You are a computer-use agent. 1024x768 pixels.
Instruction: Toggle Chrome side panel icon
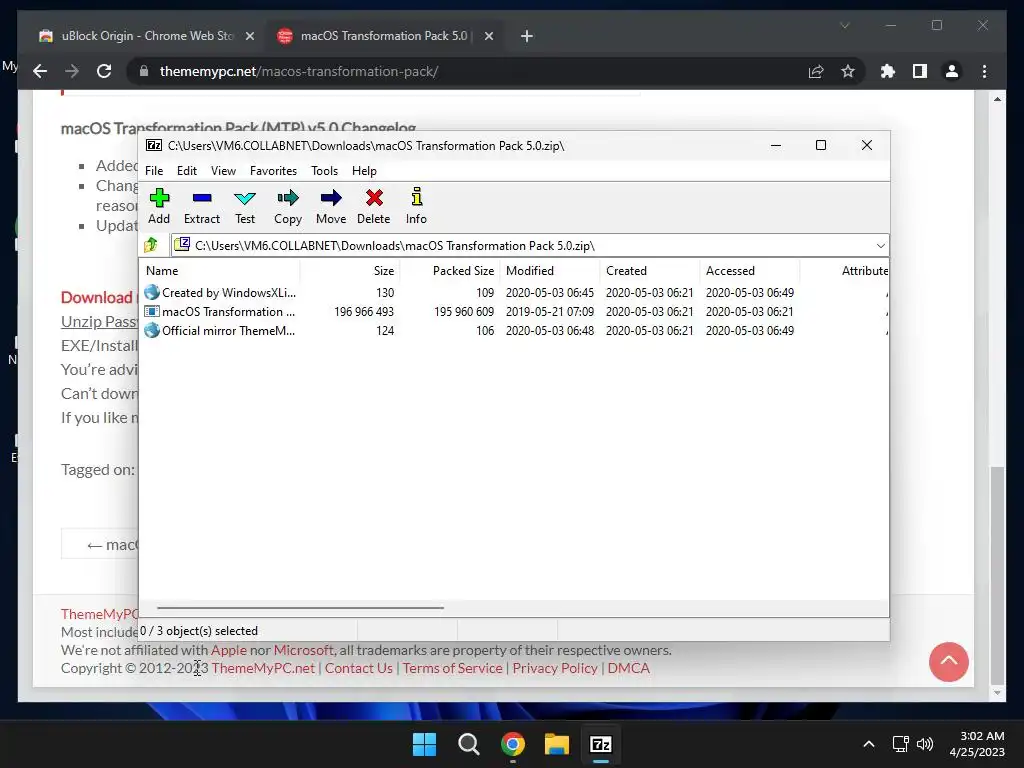coord(920,71)
